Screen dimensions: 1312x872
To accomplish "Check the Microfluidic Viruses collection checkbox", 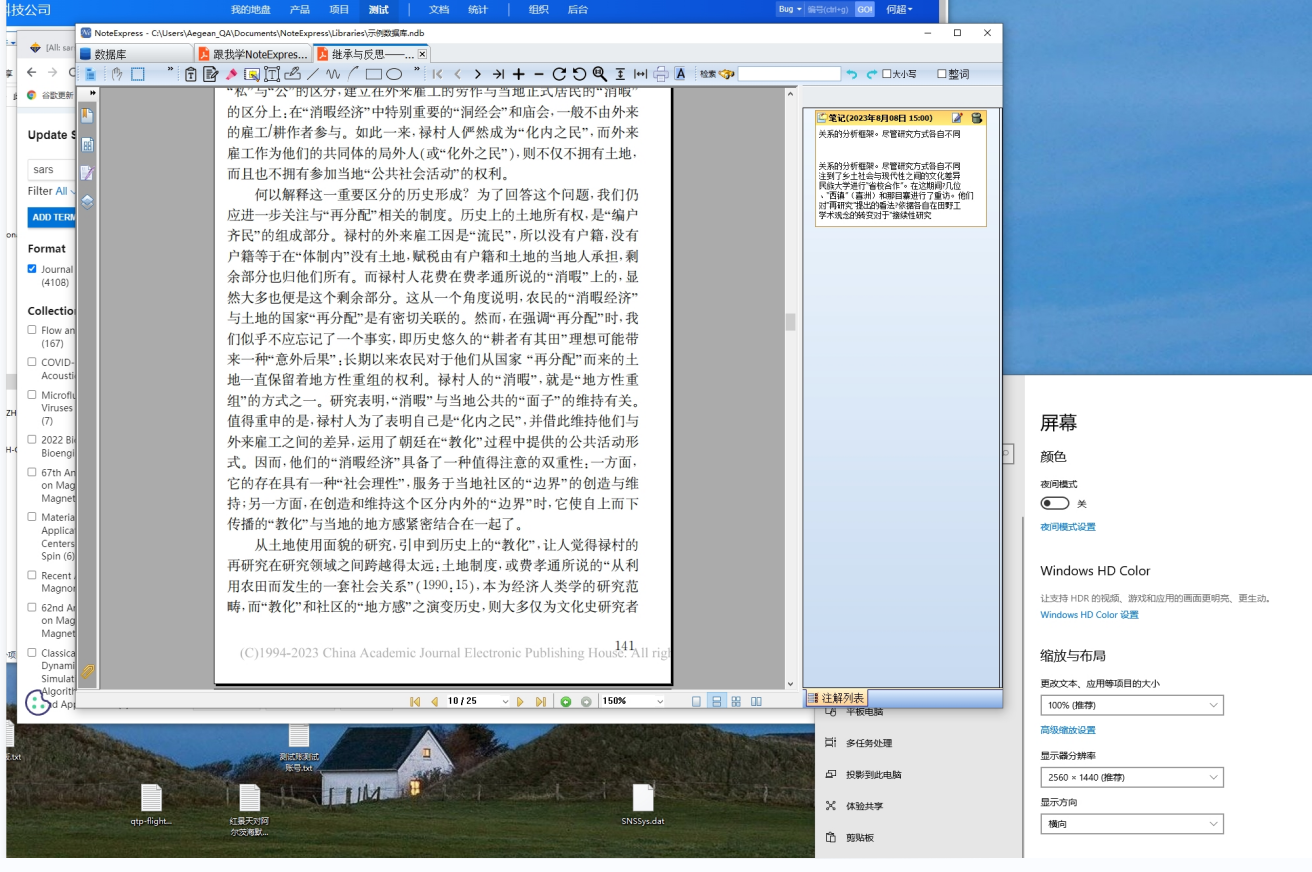I will (x=32, y=394).
